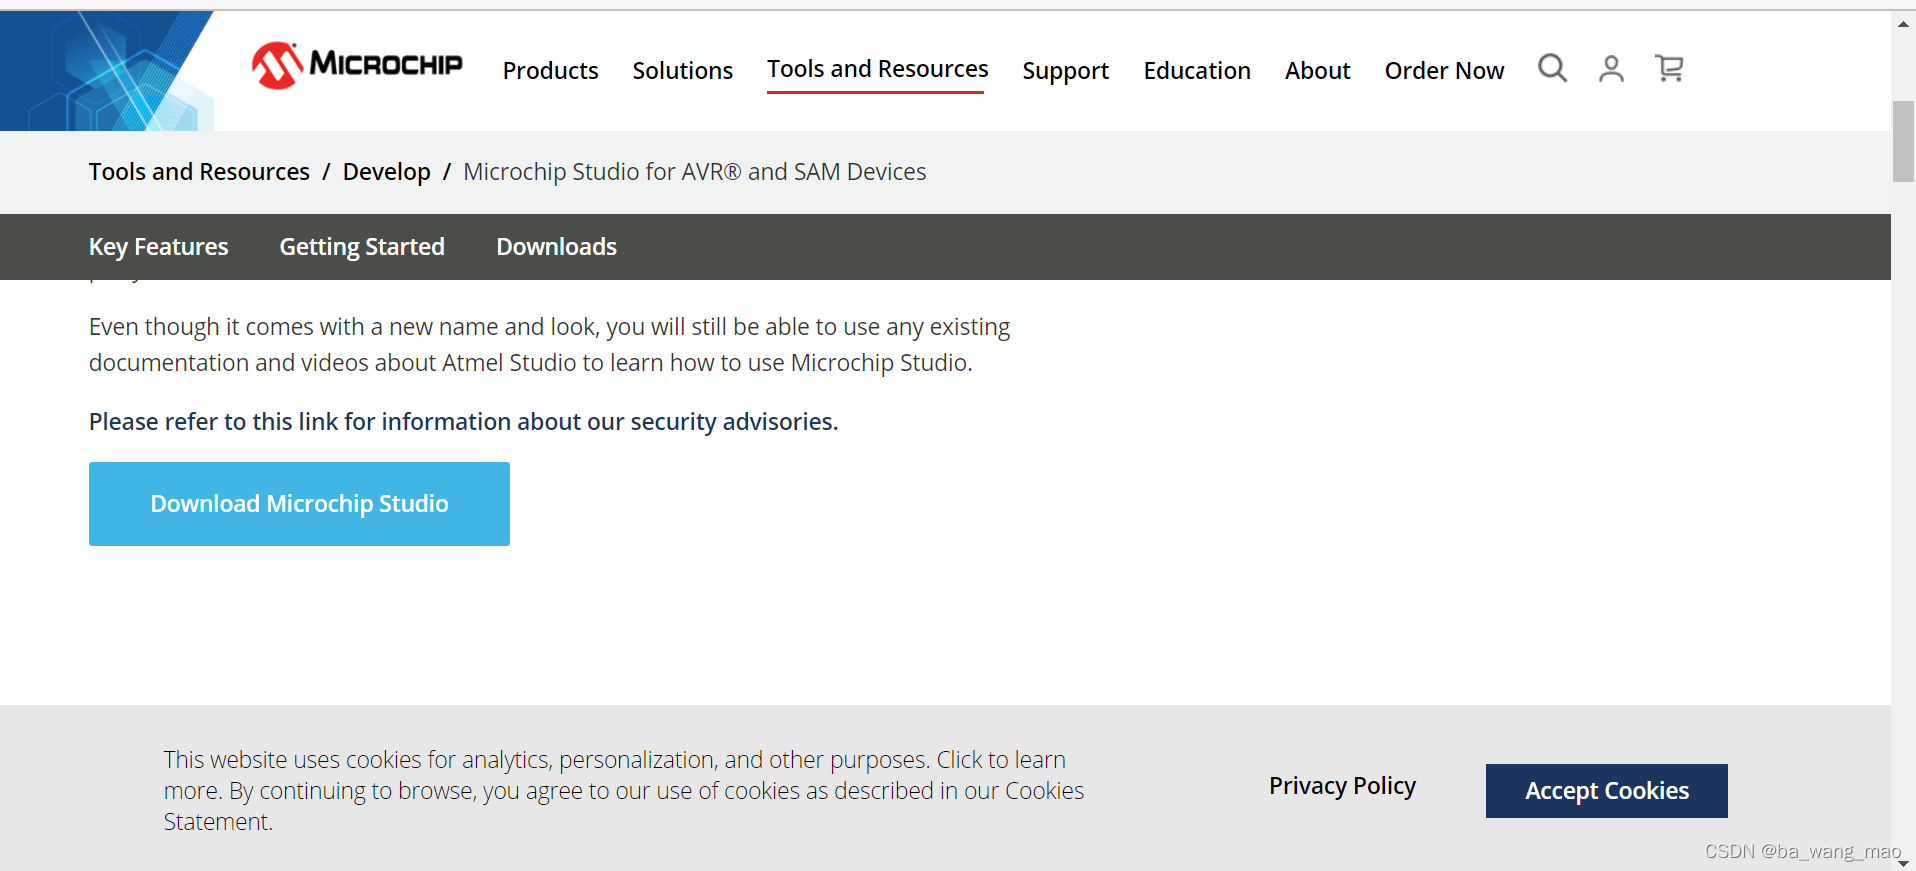Select the Key Features tab
The image size is (1916, 871).
coord(159,247)
